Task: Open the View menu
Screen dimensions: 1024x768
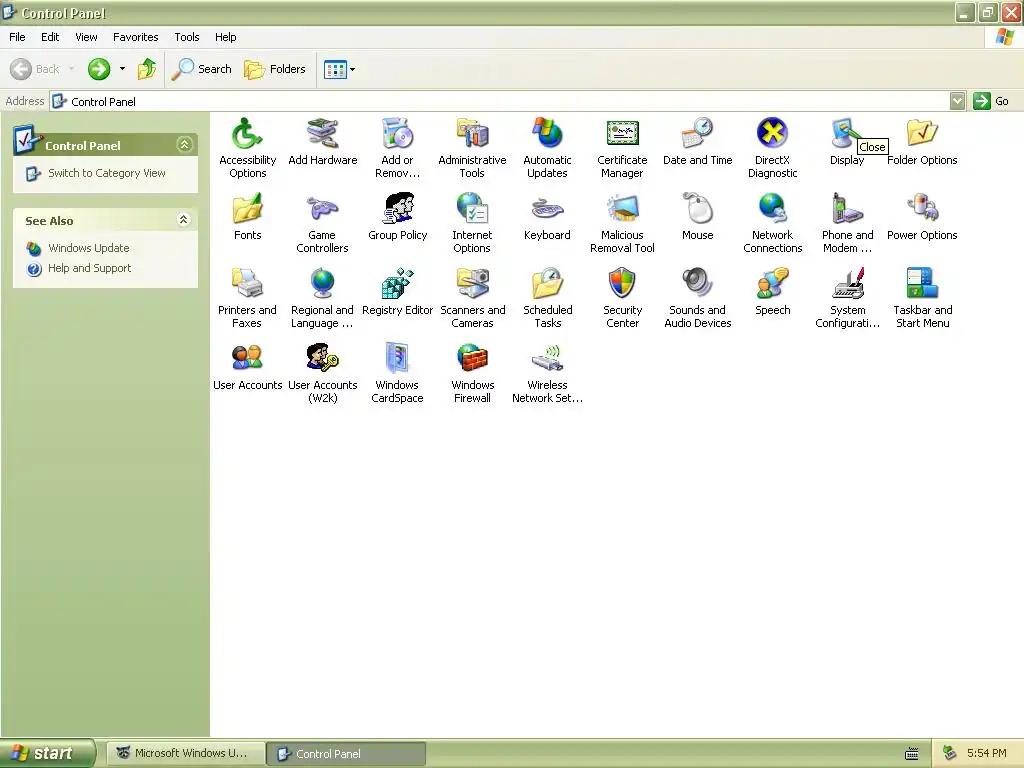Action: pyautogui.click(x=86, y=37)
